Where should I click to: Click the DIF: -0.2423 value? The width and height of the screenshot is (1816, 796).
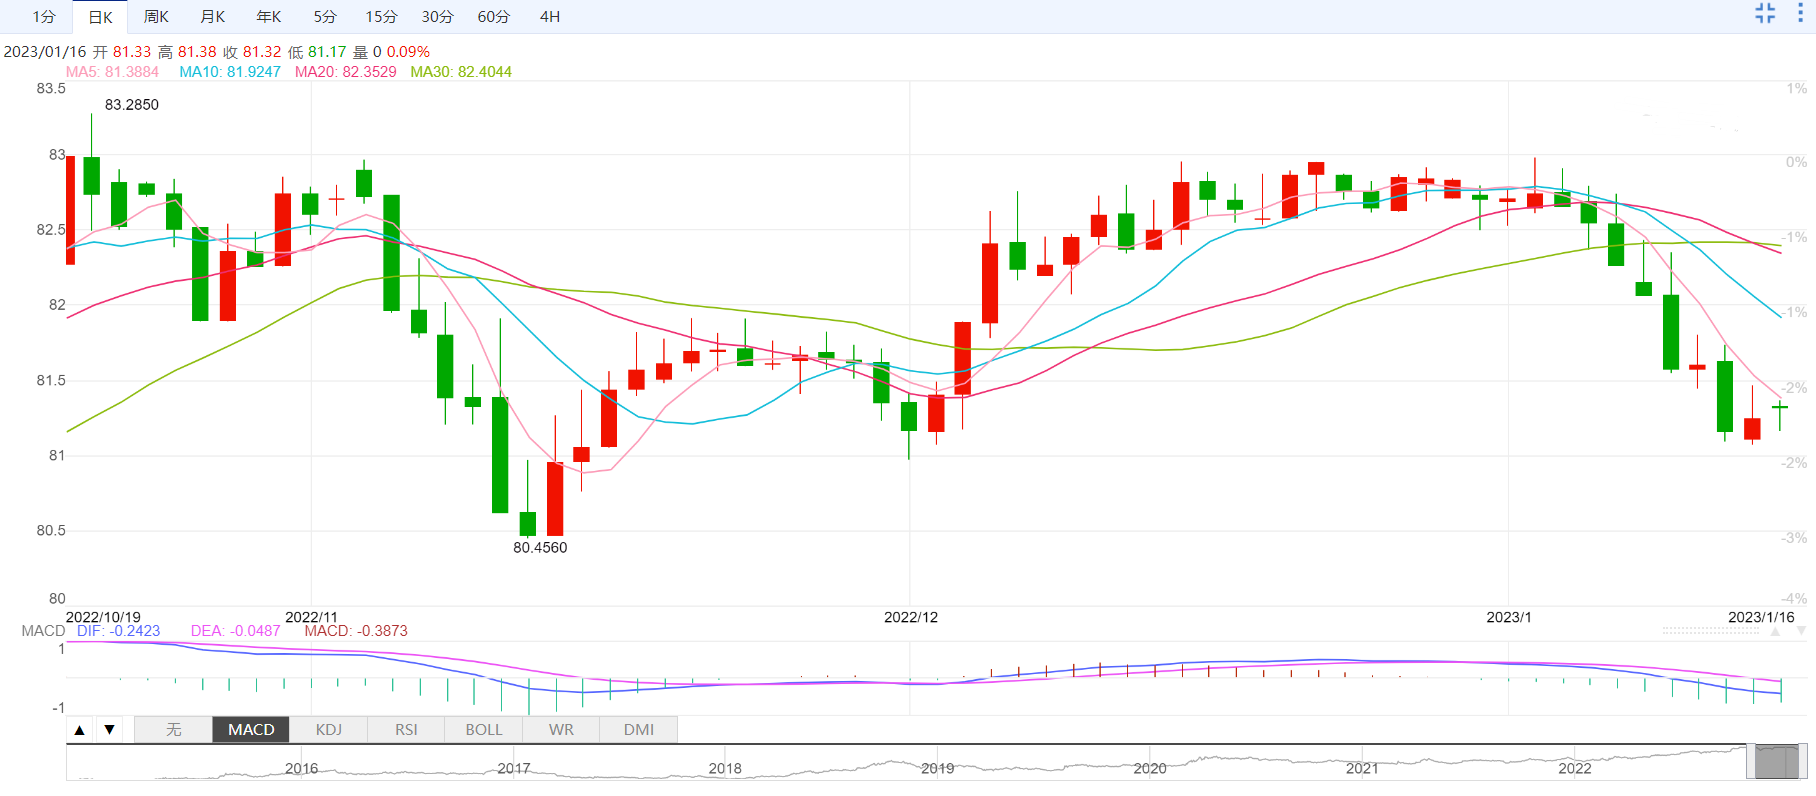pyautogui.click(x=118, y=631)
